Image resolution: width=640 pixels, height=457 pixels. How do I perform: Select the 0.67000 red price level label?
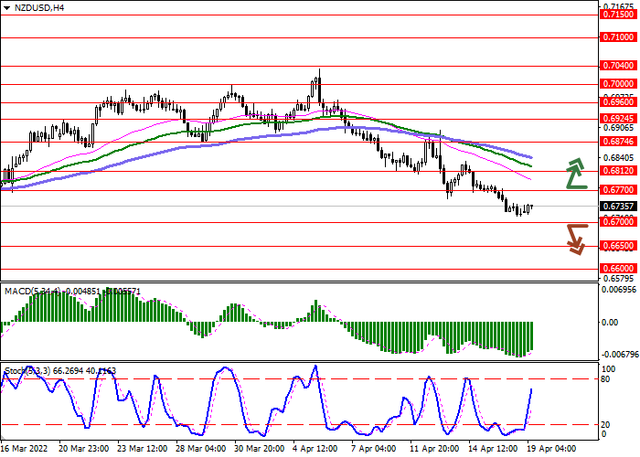(x=619, y=222)
